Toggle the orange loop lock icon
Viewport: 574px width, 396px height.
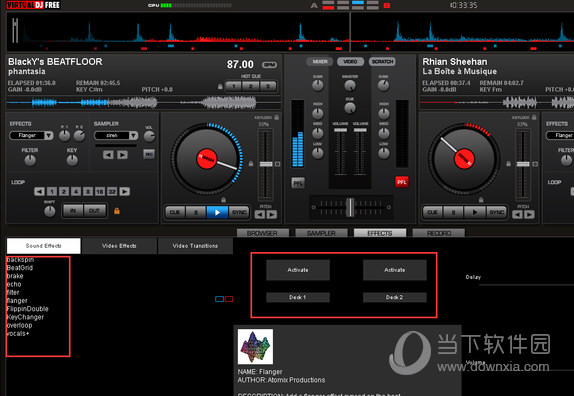point(117,211)
